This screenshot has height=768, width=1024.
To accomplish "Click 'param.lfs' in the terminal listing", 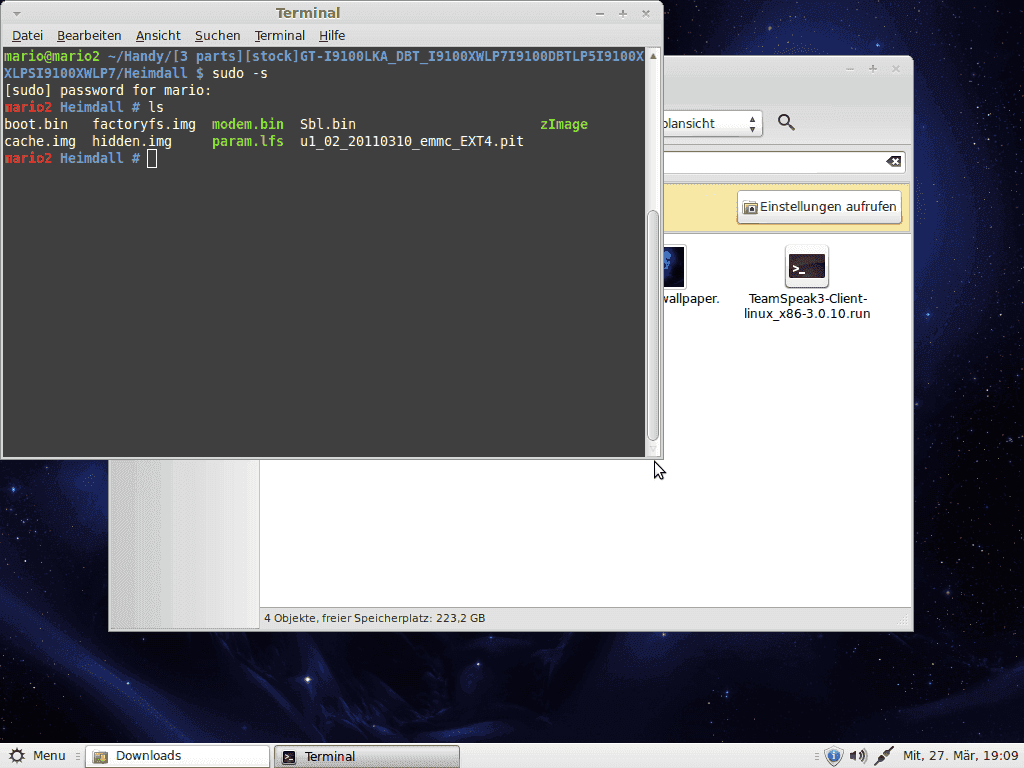I will click(x=248, y=141).
